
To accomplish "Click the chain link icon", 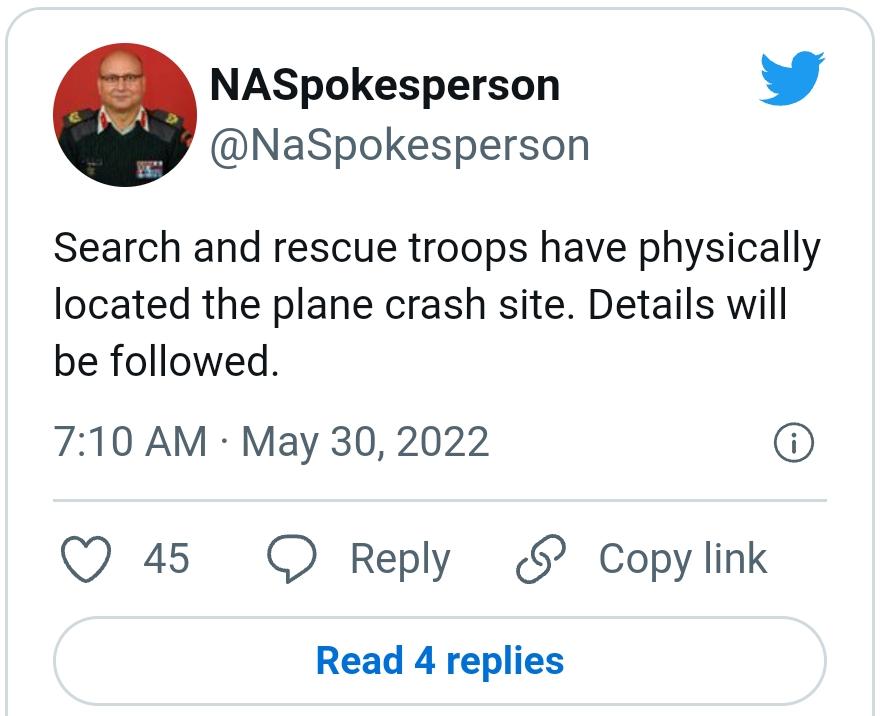I will pos(541,558).
